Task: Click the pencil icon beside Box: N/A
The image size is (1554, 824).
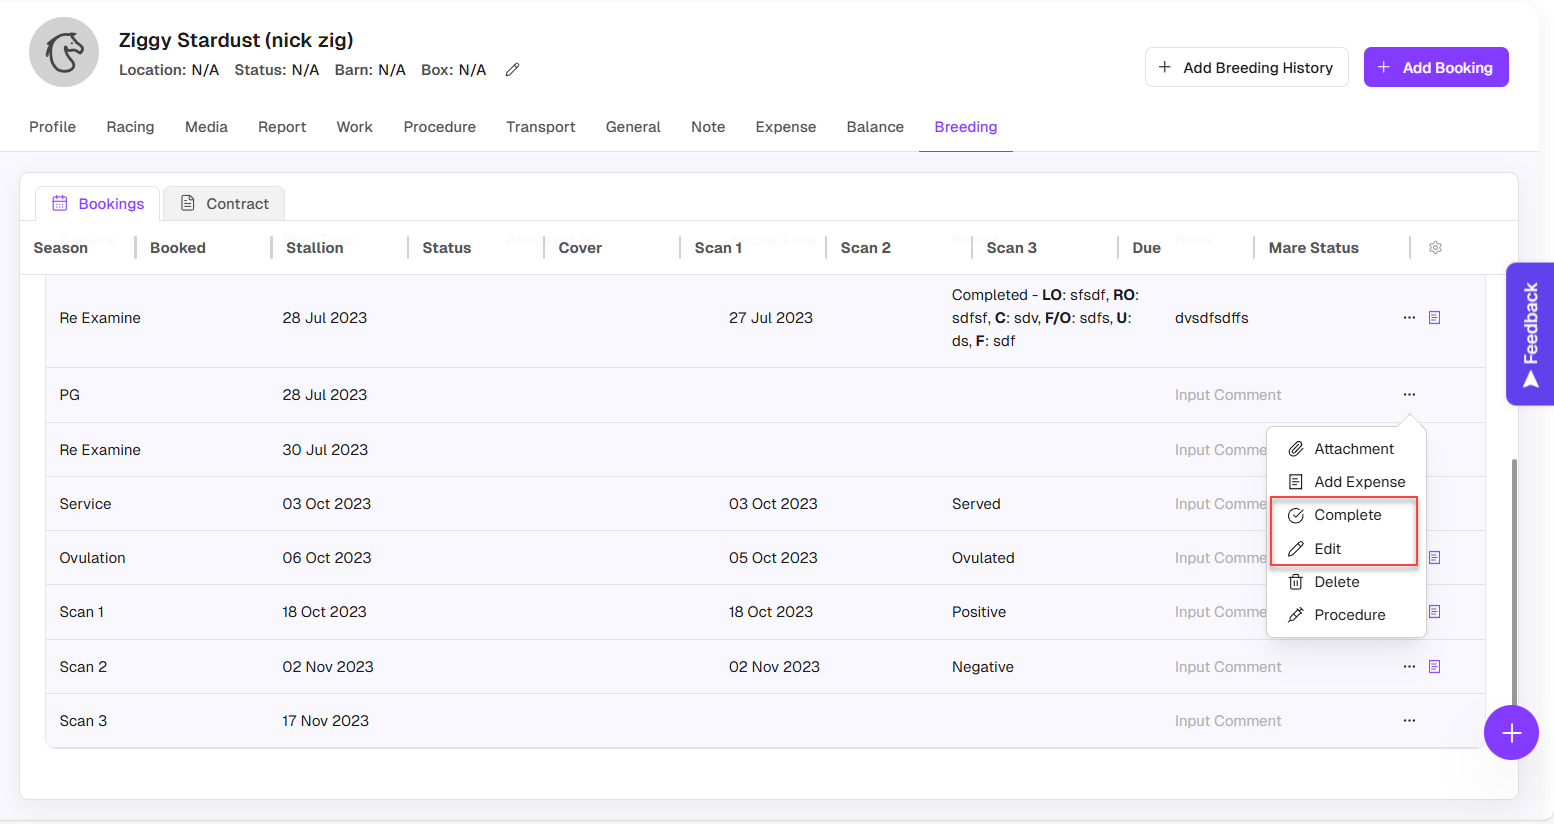Action: pyautogui.click(x=512, y=70)
